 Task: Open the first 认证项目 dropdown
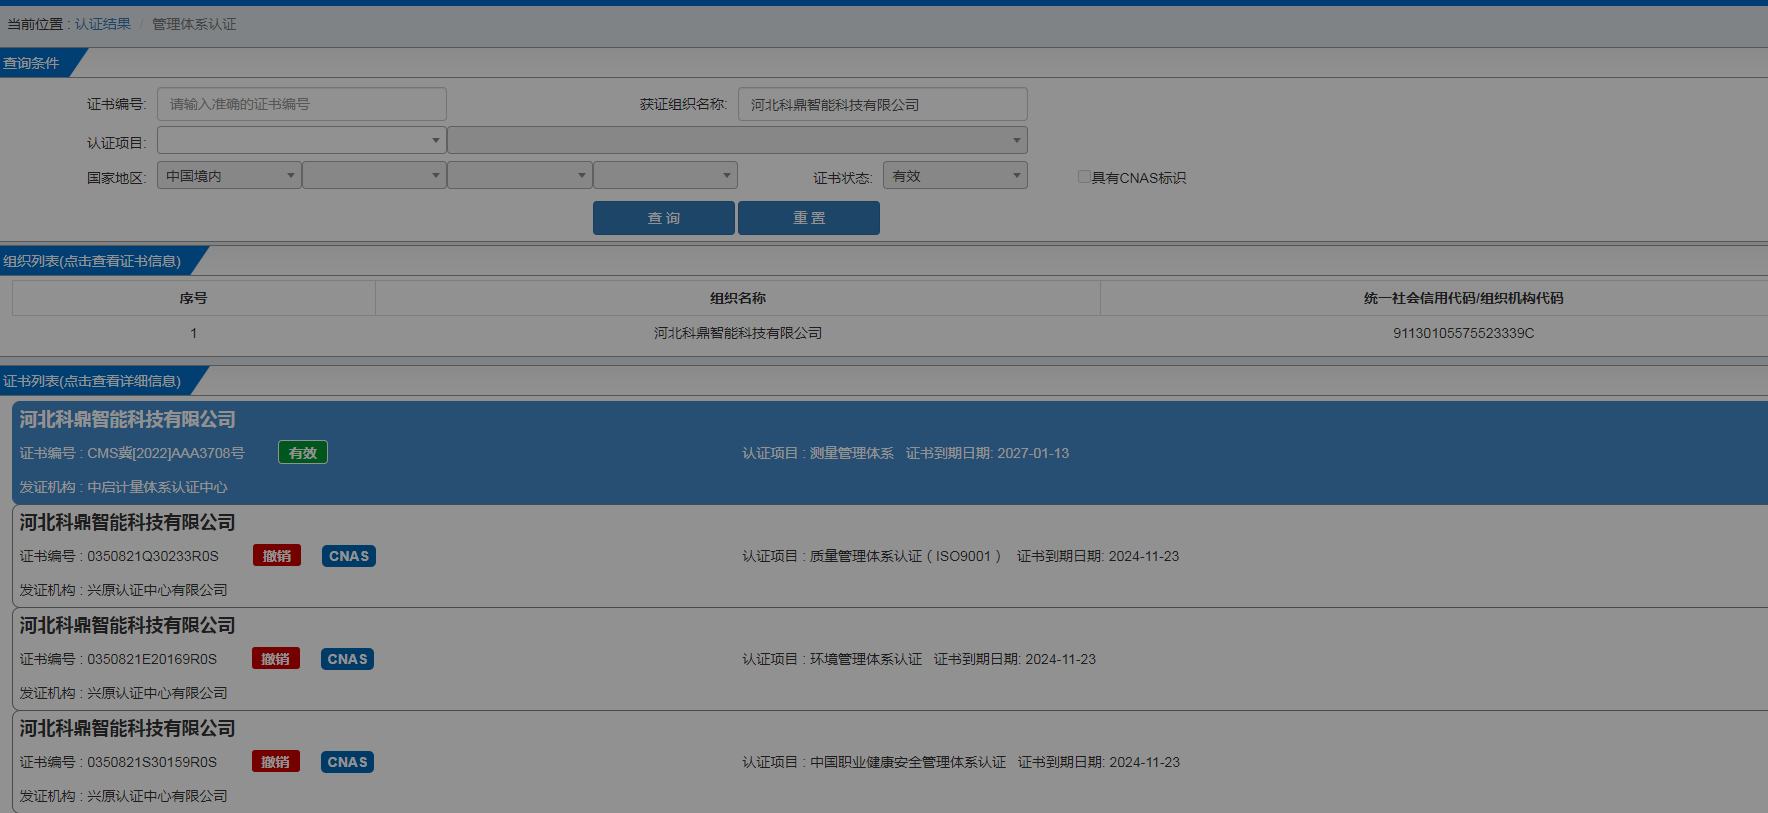(x=301, y=140)
